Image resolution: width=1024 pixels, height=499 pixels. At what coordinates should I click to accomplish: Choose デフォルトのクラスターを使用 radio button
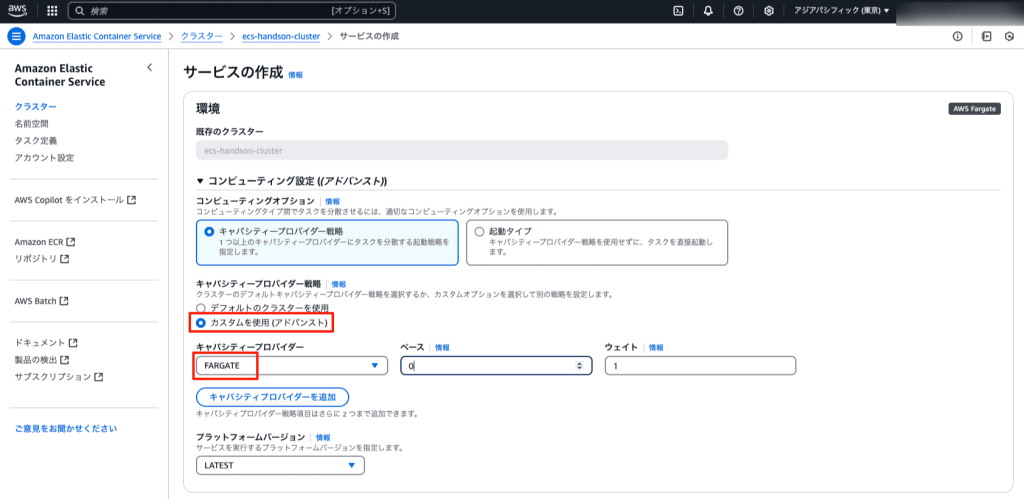click(x=201, y=308)
